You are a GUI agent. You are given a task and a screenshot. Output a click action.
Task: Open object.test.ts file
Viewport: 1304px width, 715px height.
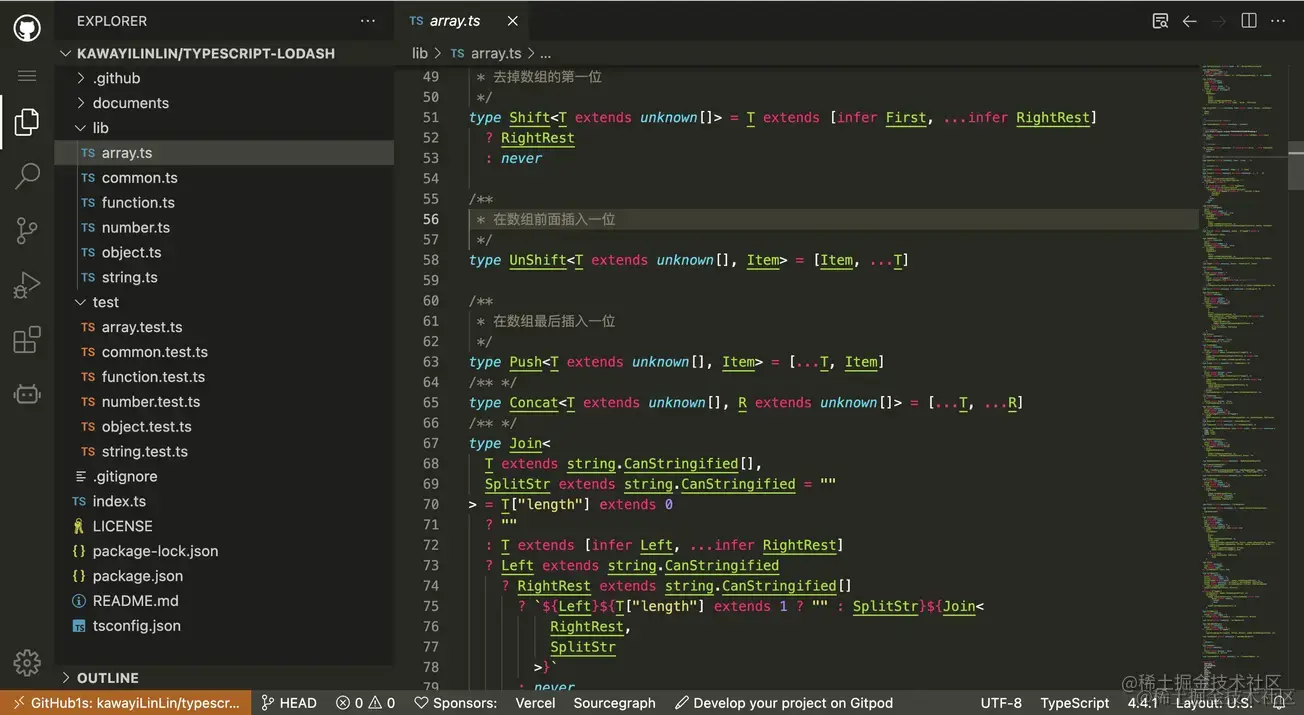[224, 427]
